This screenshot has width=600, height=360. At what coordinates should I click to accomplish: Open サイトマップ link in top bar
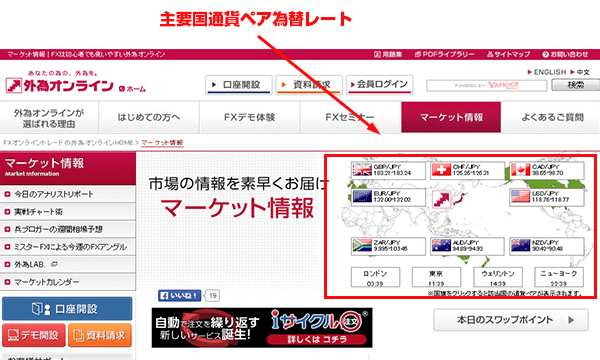[x=509, y=54]
